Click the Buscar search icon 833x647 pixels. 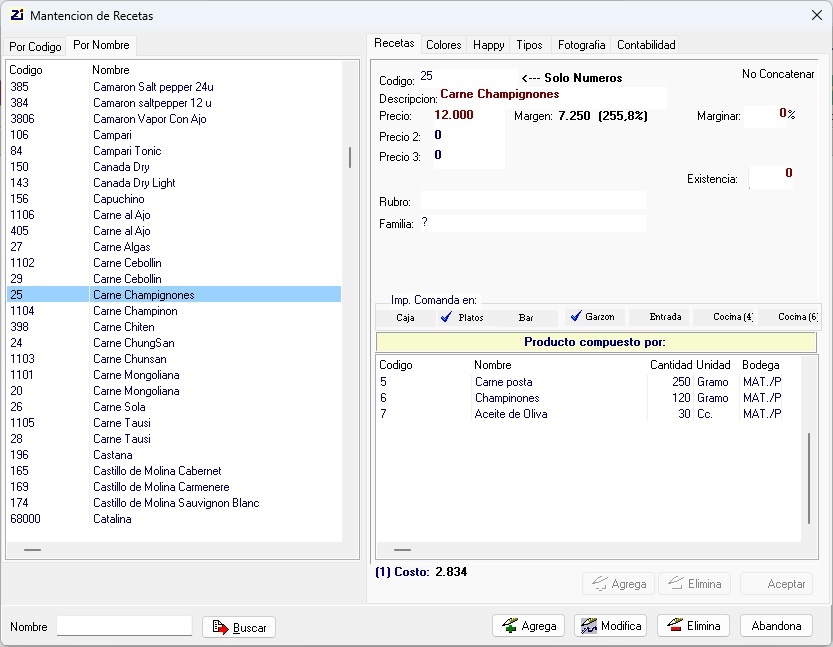coord(220,627)
